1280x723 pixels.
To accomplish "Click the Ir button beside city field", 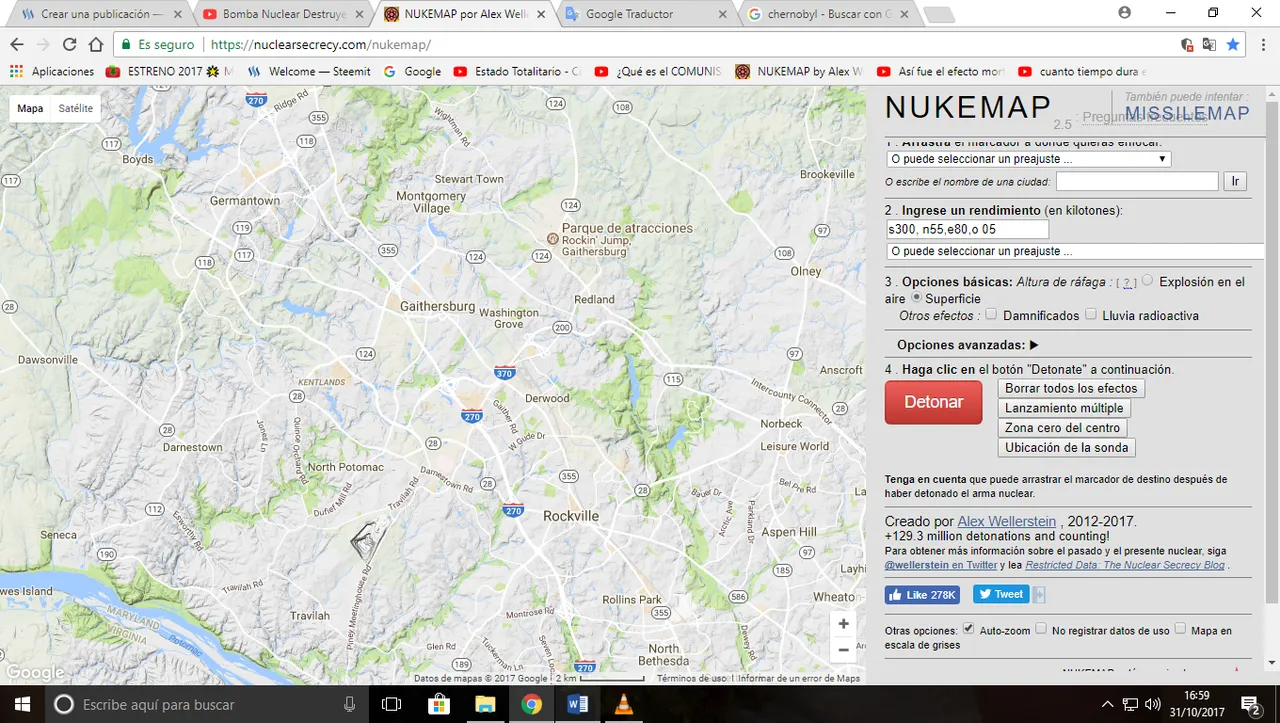I will click(x=1235, y=181).
